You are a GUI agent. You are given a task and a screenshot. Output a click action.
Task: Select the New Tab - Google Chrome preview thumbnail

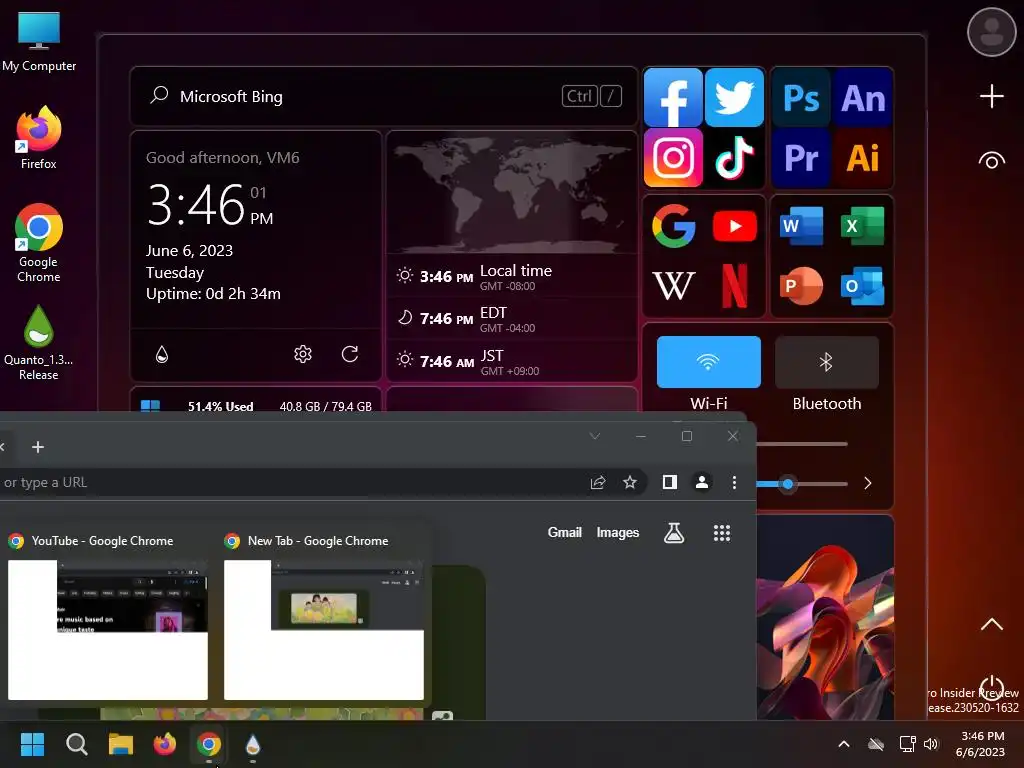(x=324, y=630)
